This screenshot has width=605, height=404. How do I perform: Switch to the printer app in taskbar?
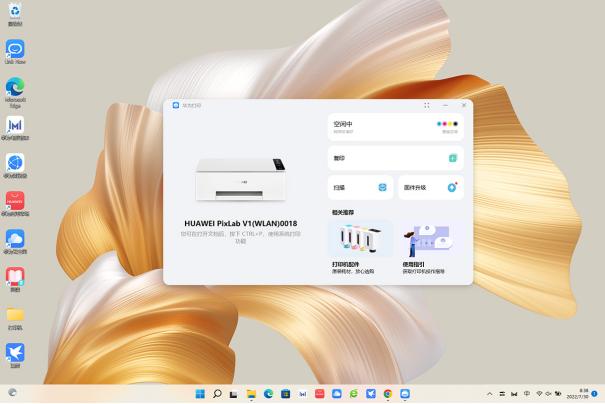click(405, 394)
